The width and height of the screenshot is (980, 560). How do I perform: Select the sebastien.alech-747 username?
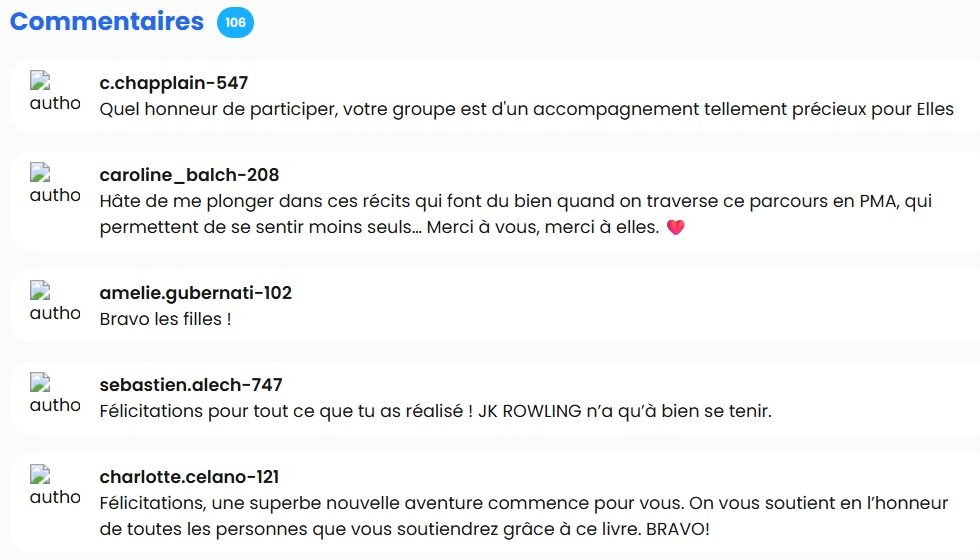click(x=191, y=385)
